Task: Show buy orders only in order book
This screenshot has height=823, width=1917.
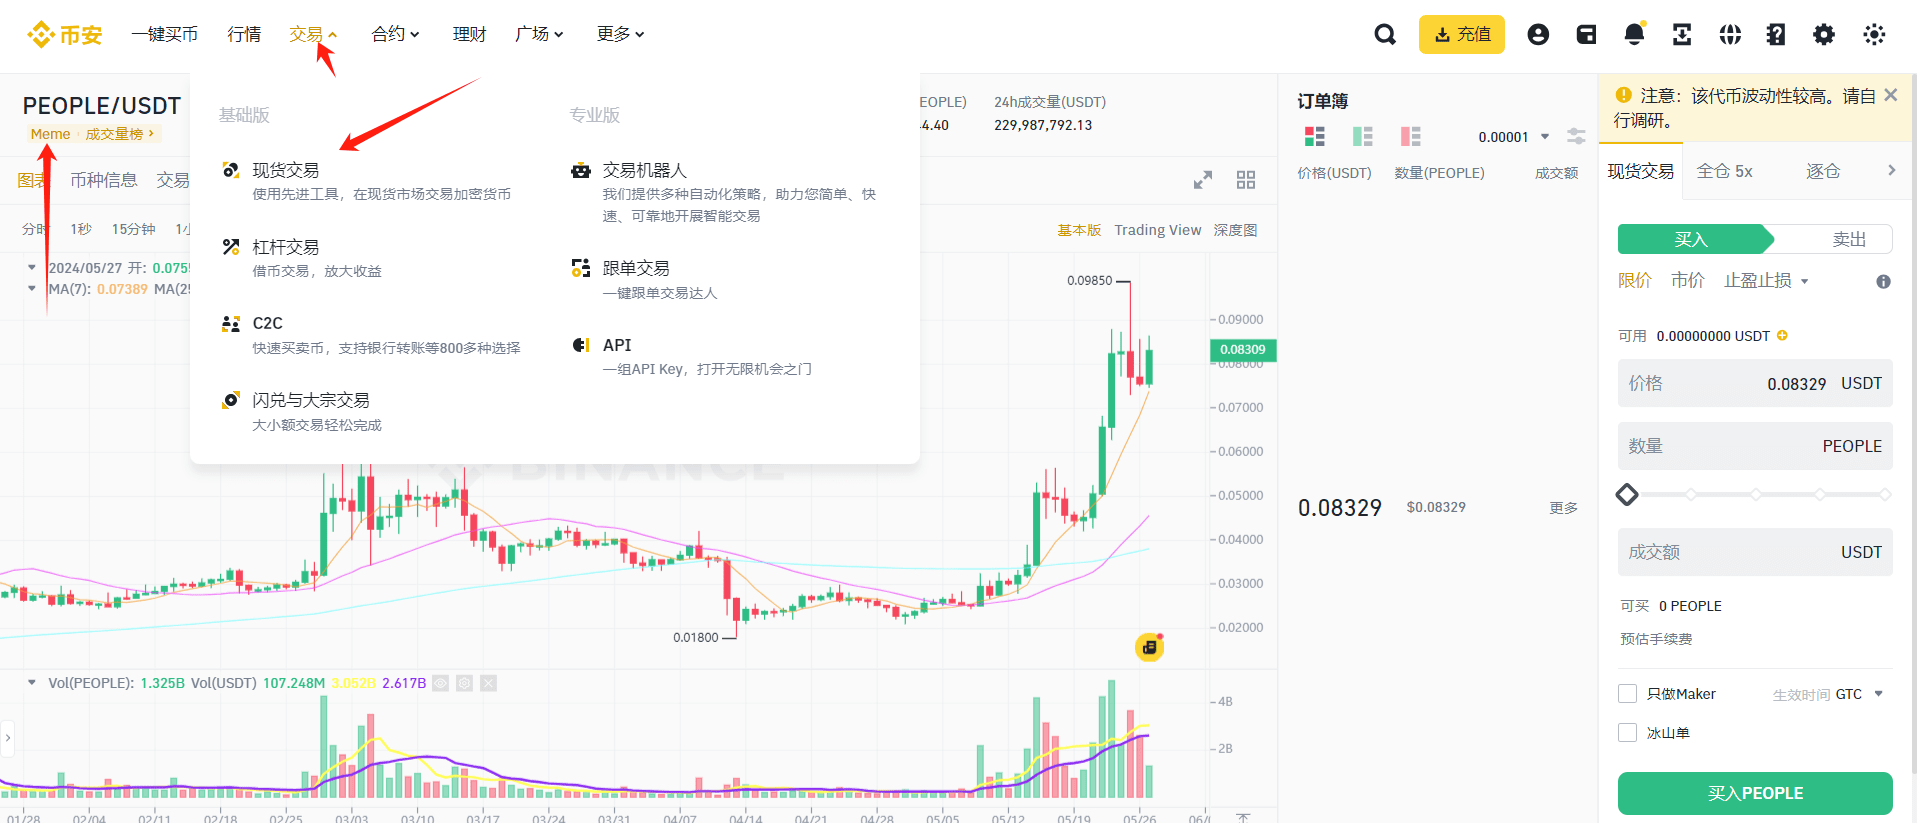Action: coord(1362,136)
